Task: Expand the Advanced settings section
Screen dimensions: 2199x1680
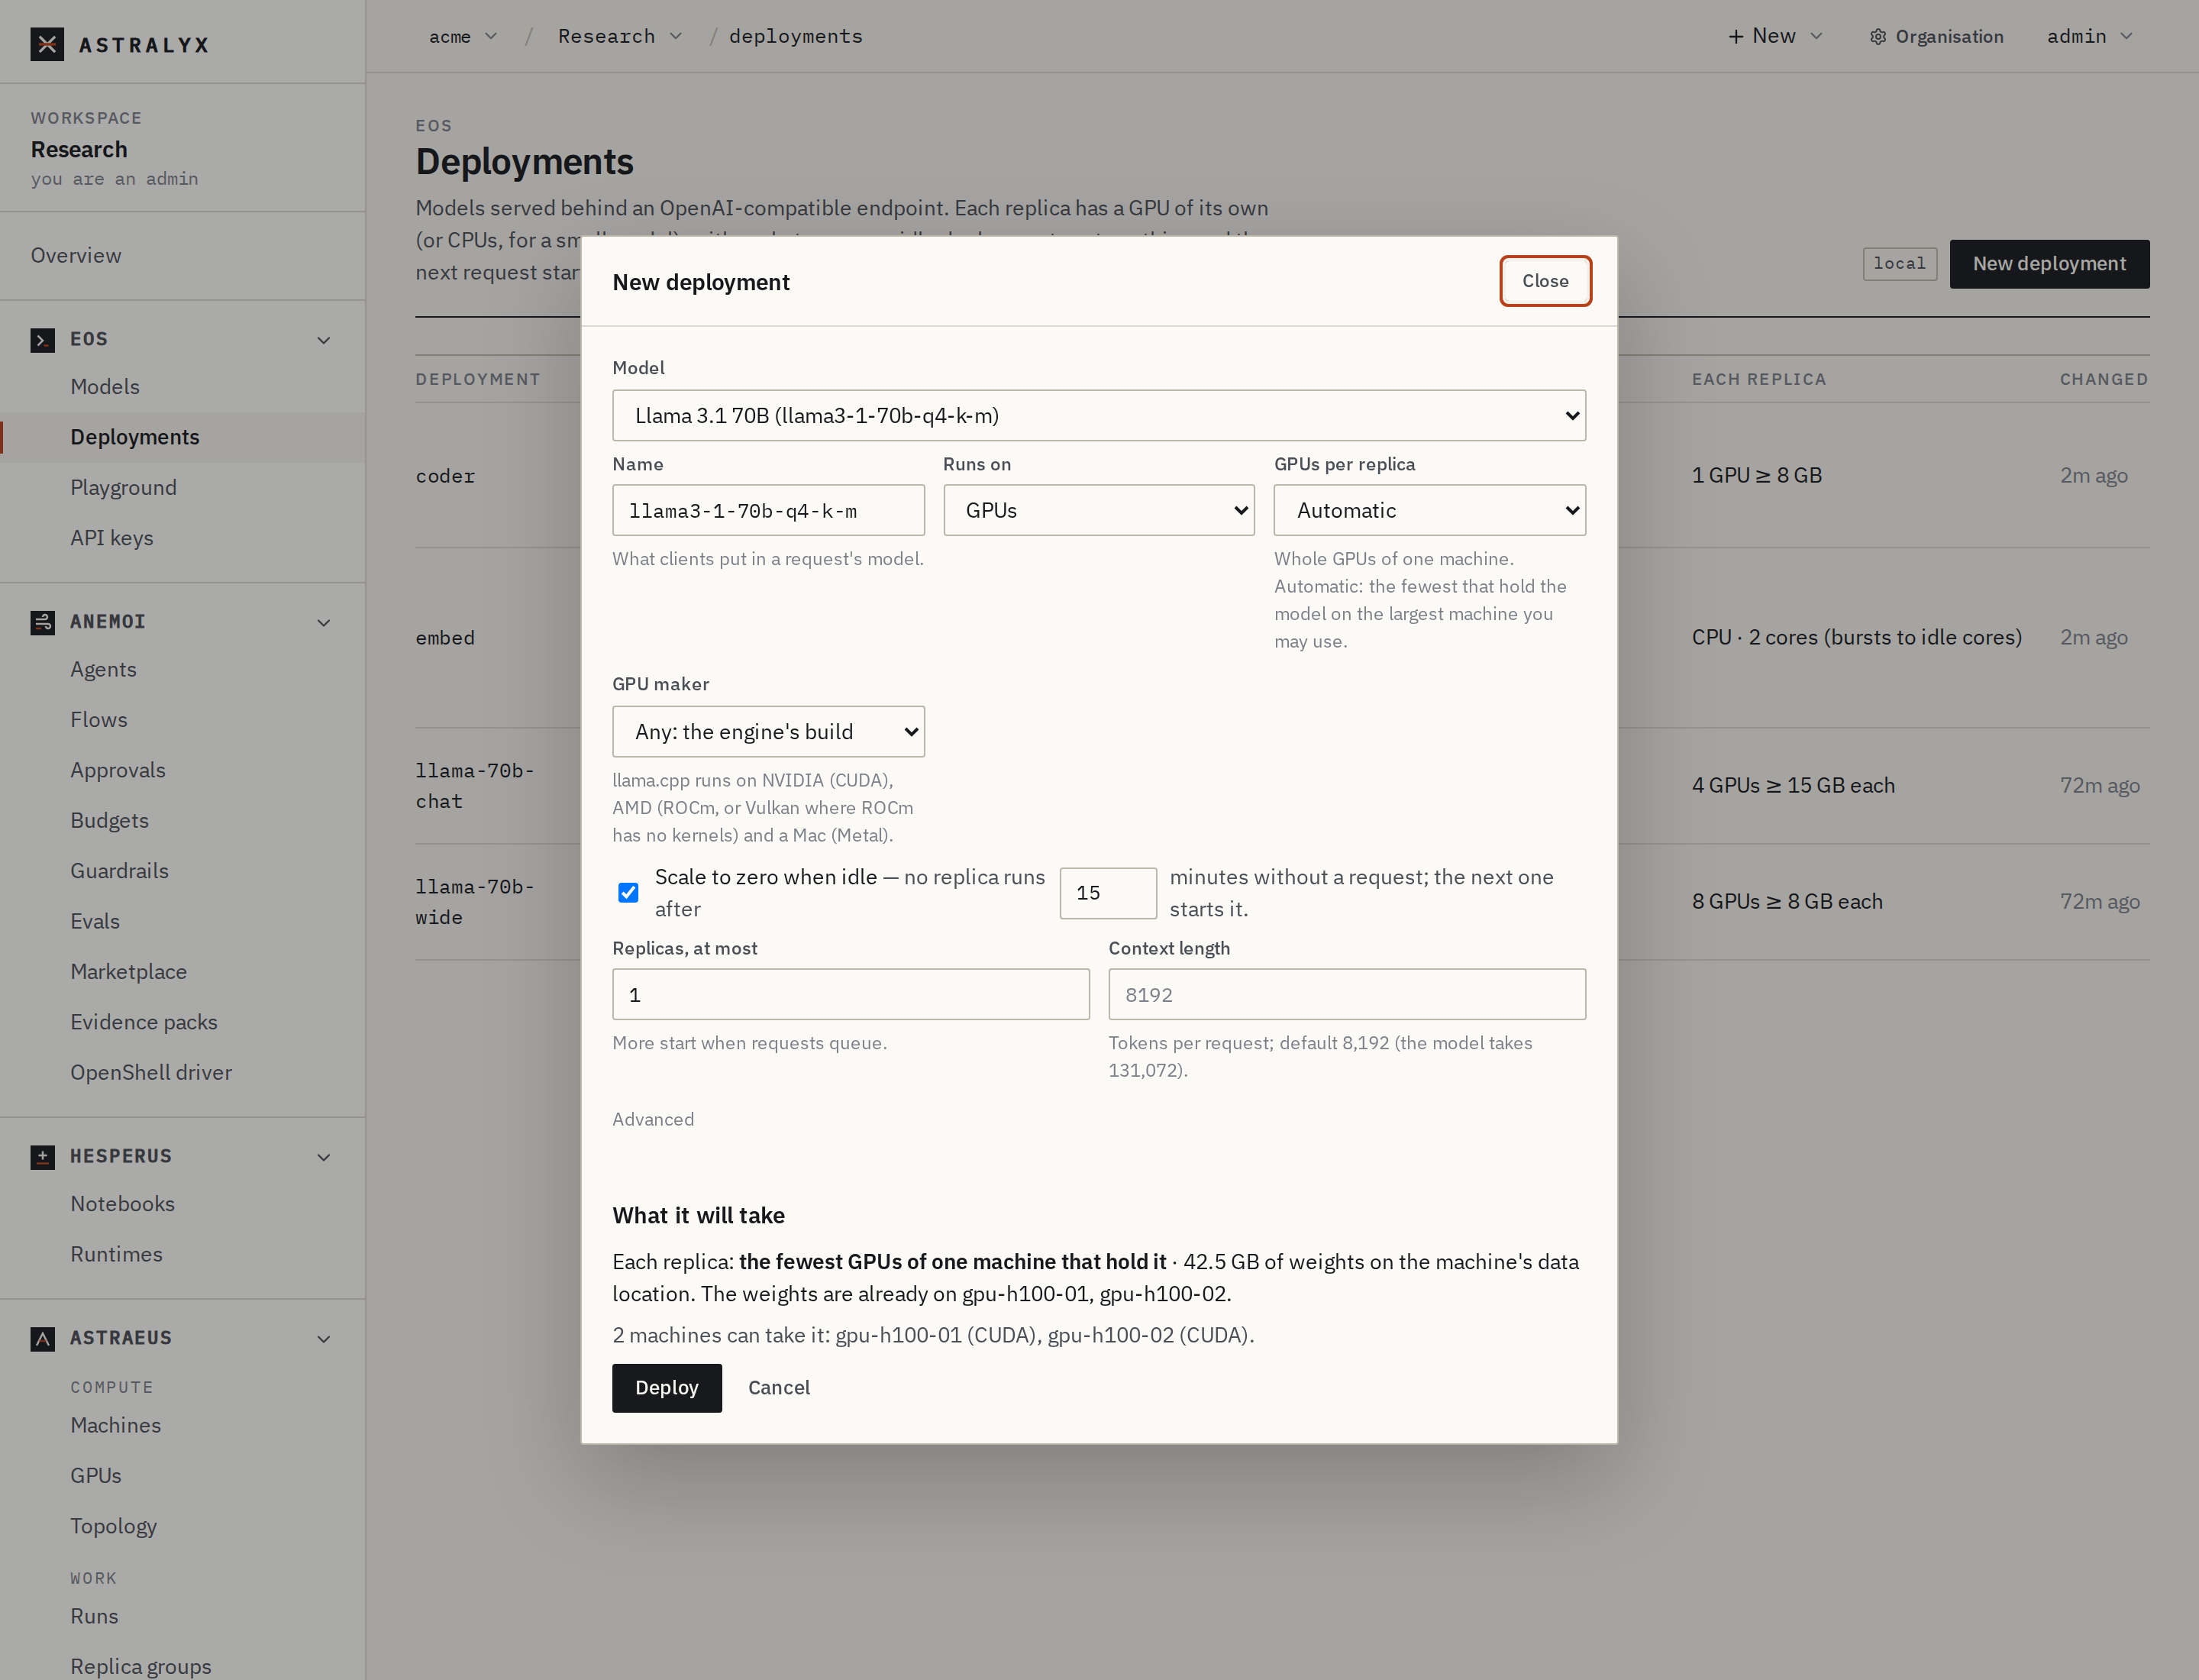Action: pyautogui.click(x=653, y=1119)
